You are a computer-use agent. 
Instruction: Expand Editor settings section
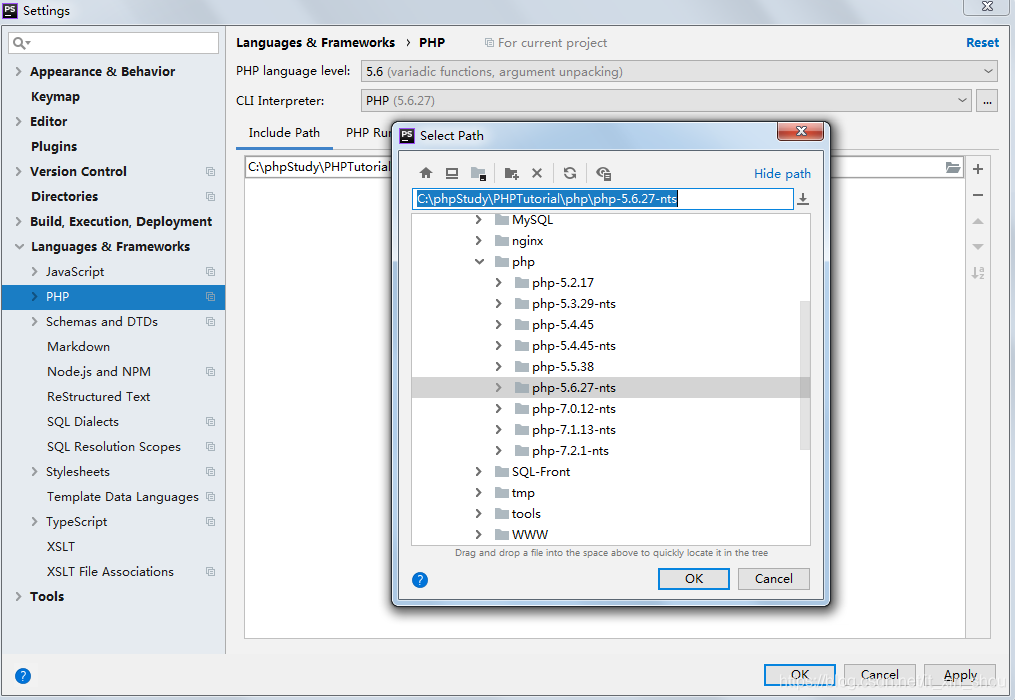pyautogui.click(x=19, y=121)
